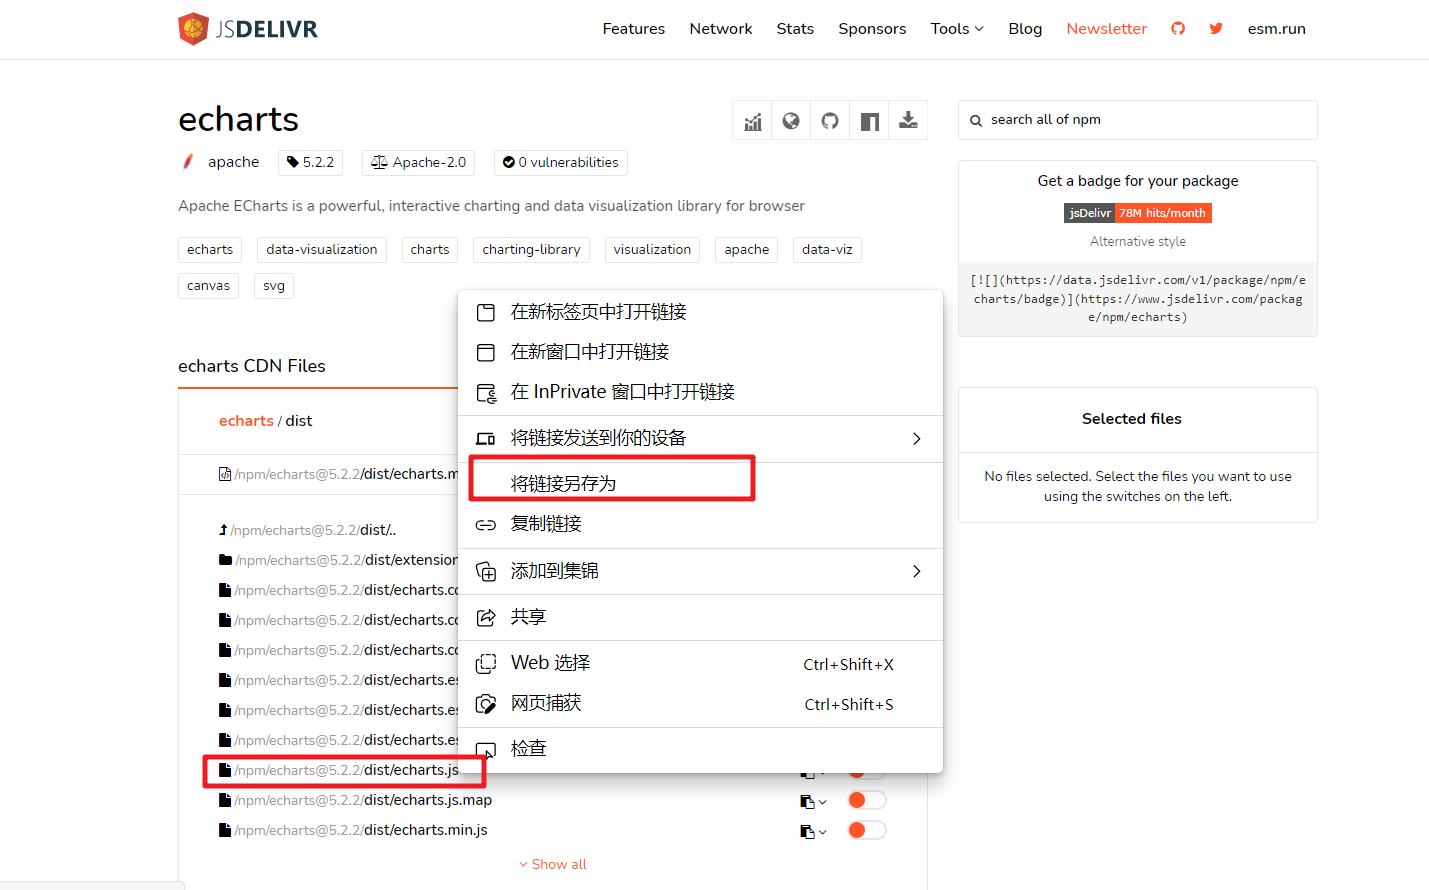
Task: Click the Show all link below the file list
Action: click(552, 864)
